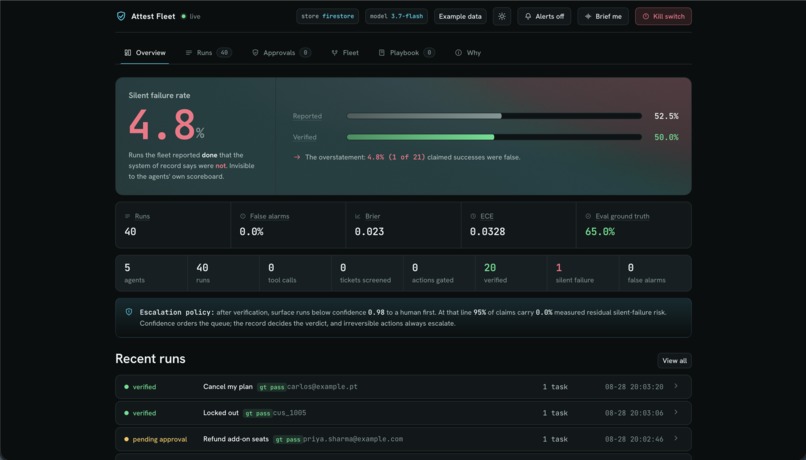The width and height of the screenshot is (806, 460).
Task: Click the Brier 0.023 value
Action: 369,232
